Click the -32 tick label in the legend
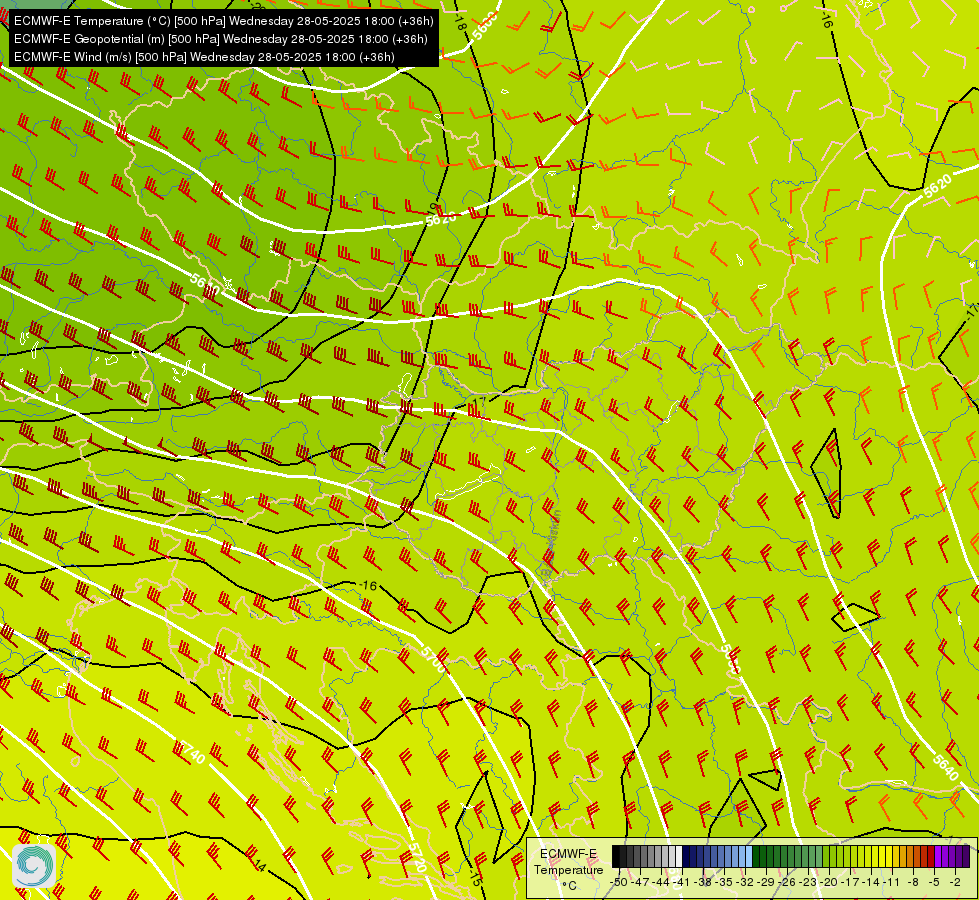979x900 pixels. tap(745, 882)
